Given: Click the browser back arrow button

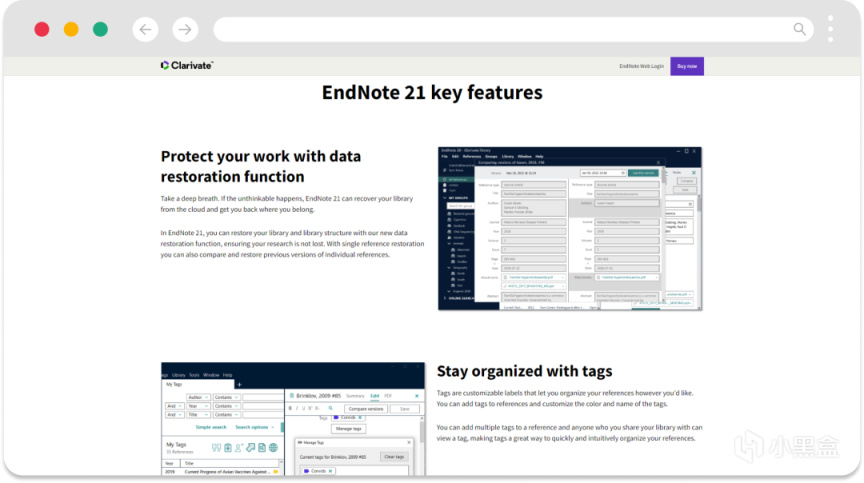Looking at the screenshot, I should pos(145,29).
